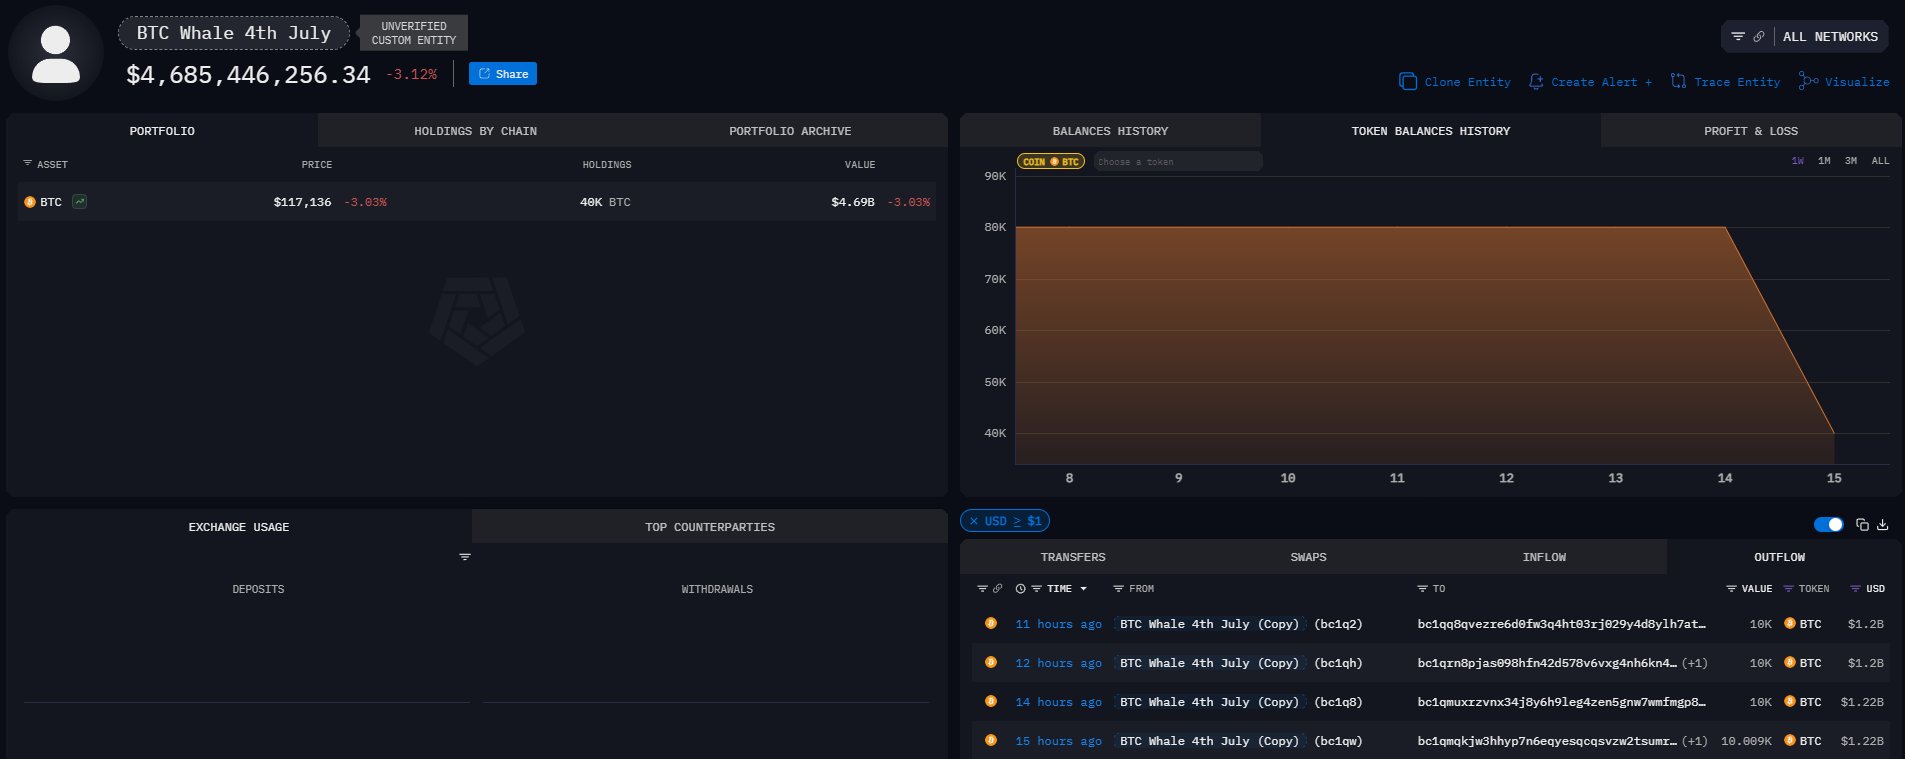Screen dimensions: 1905x759
Task: Open the Inflow tab
Action: pos(1544,557)
